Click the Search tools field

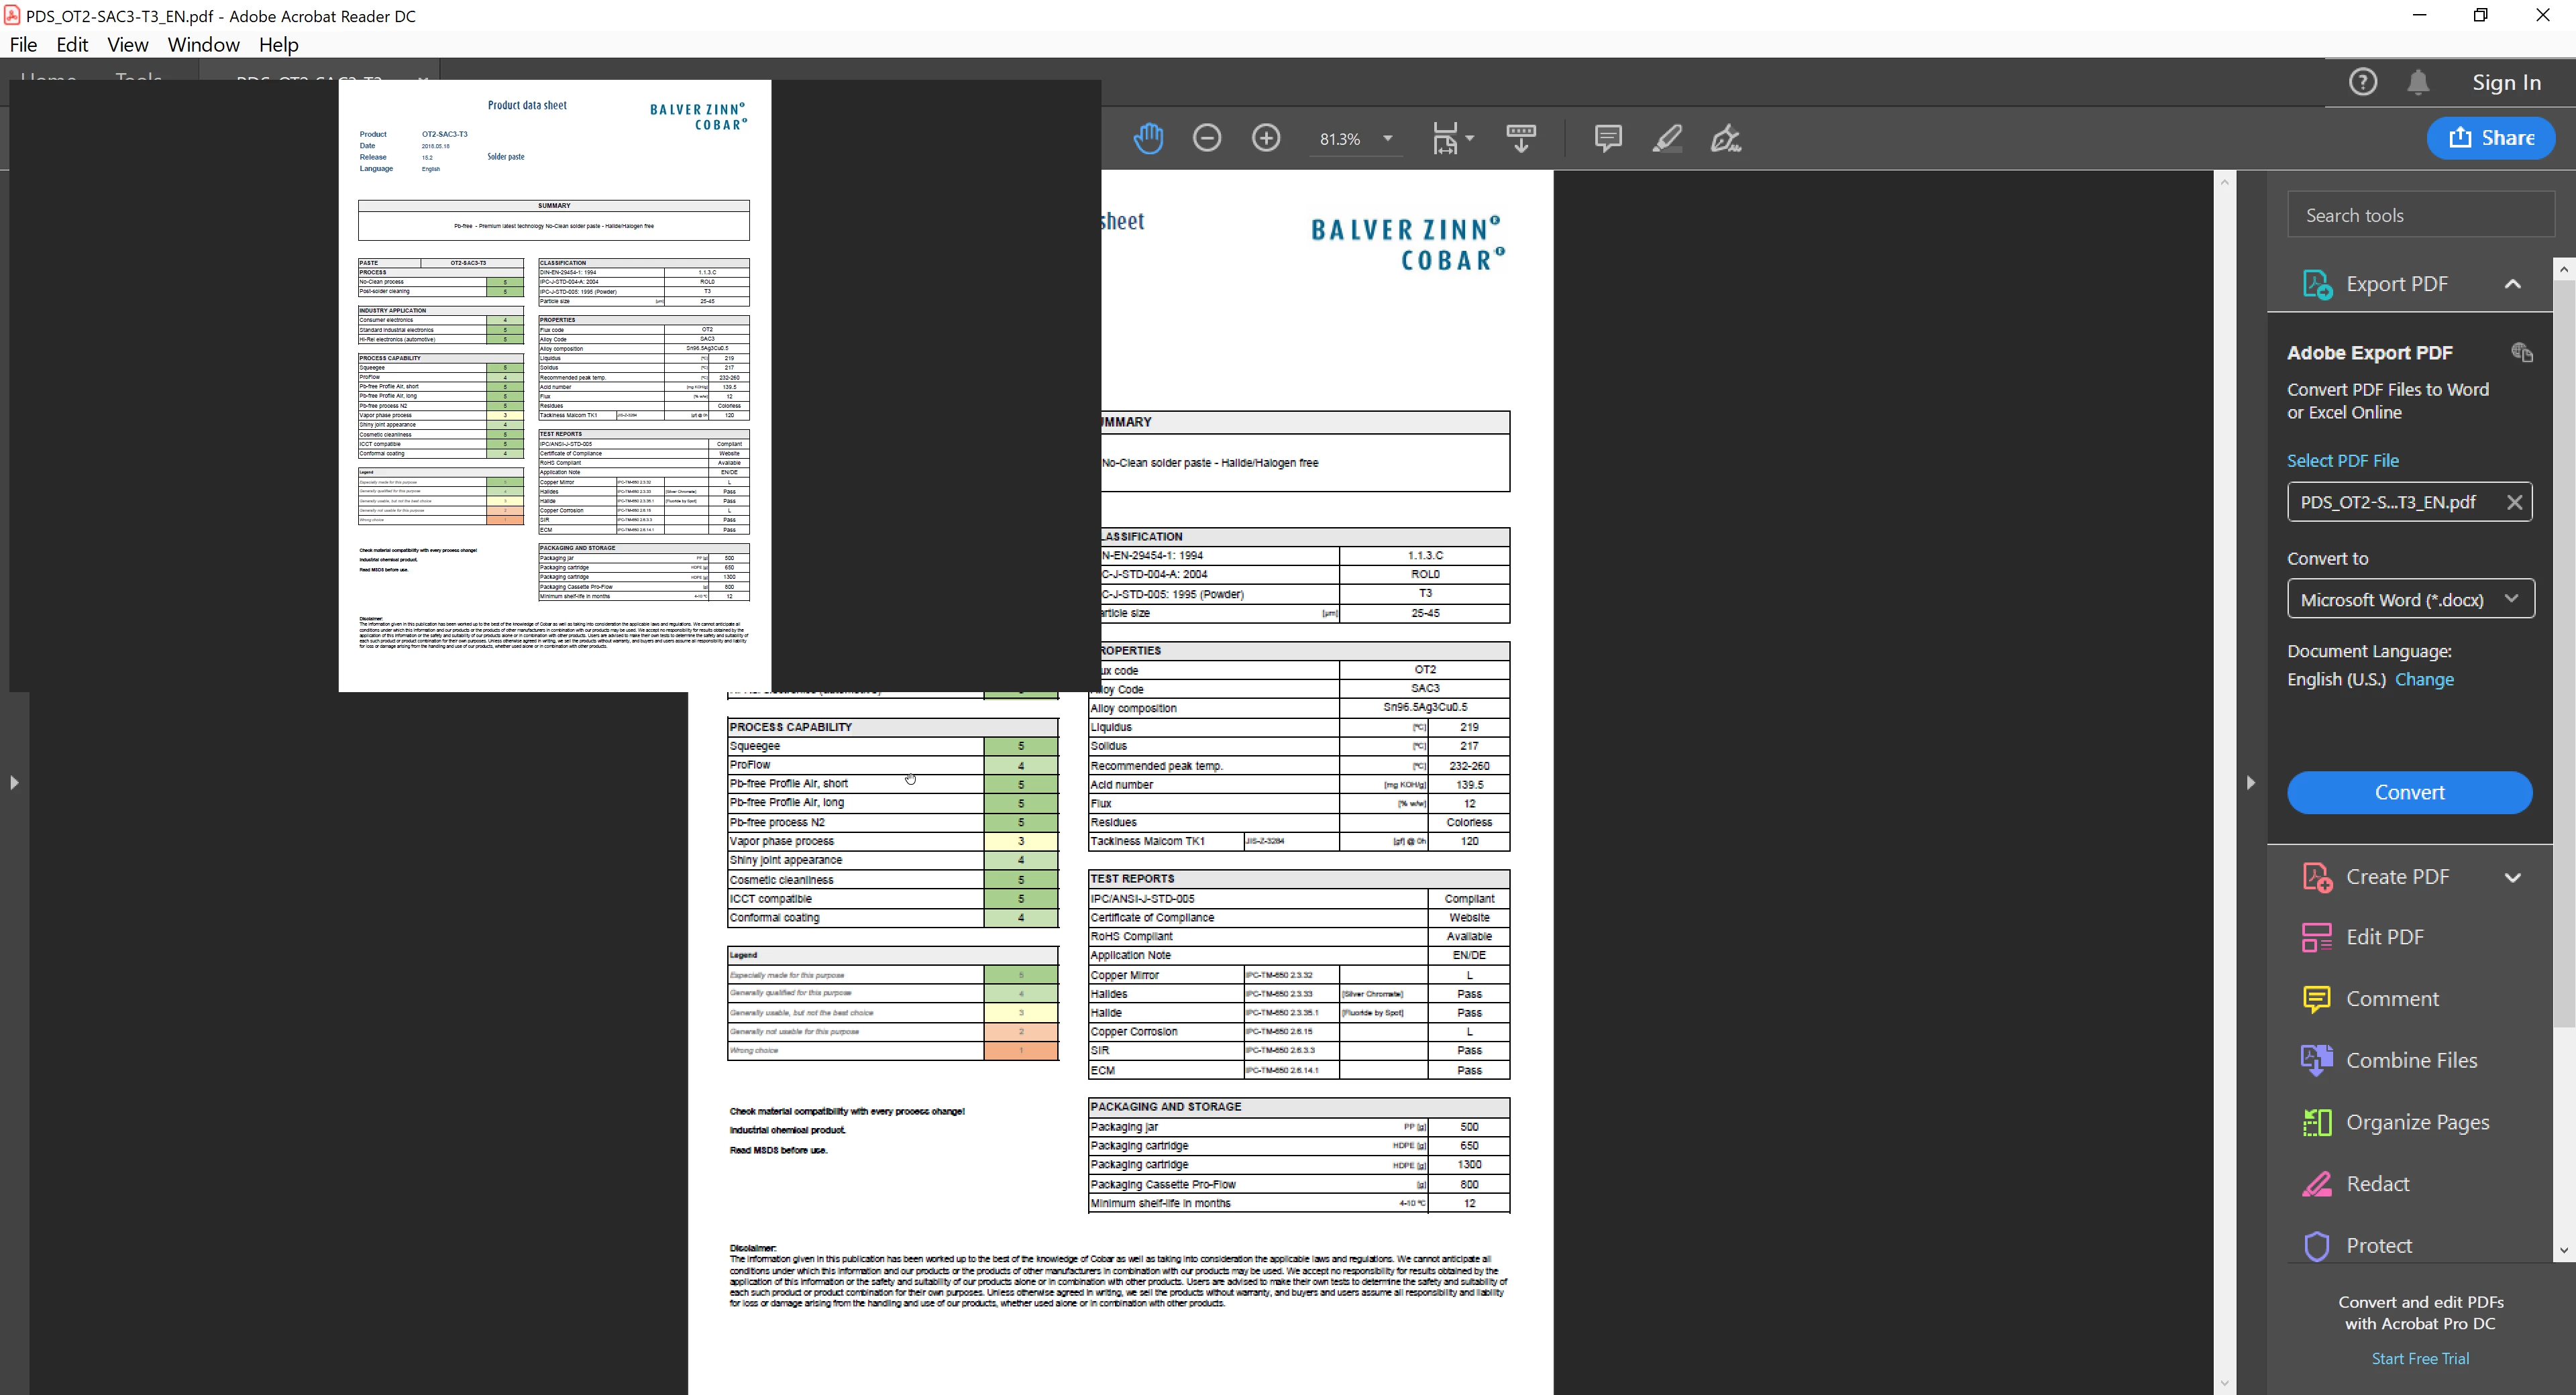(2420, 215)
